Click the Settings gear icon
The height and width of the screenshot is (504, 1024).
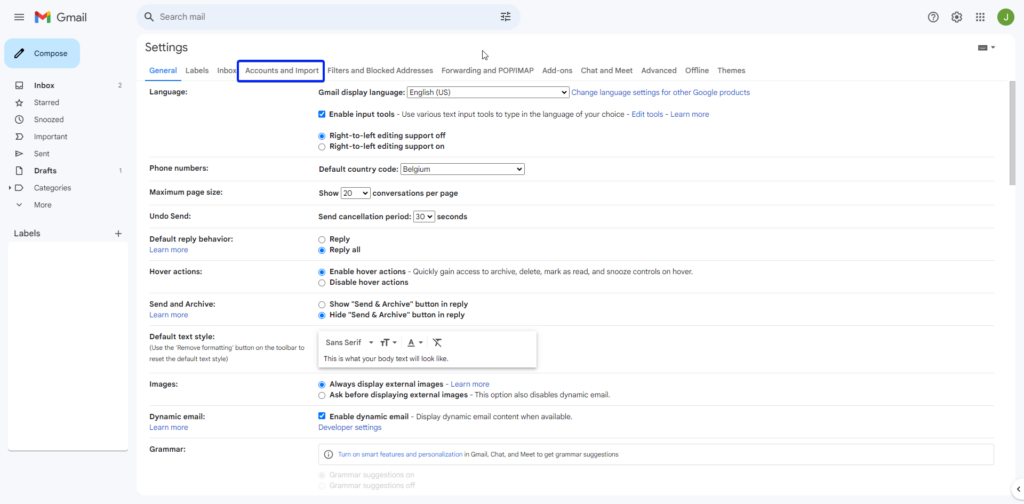pyautogui.click(x=957, y=17)
